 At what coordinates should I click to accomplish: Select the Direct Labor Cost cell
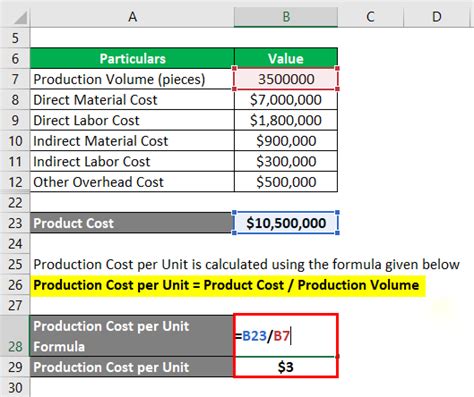pyautogui.click(x=132, y=120)
